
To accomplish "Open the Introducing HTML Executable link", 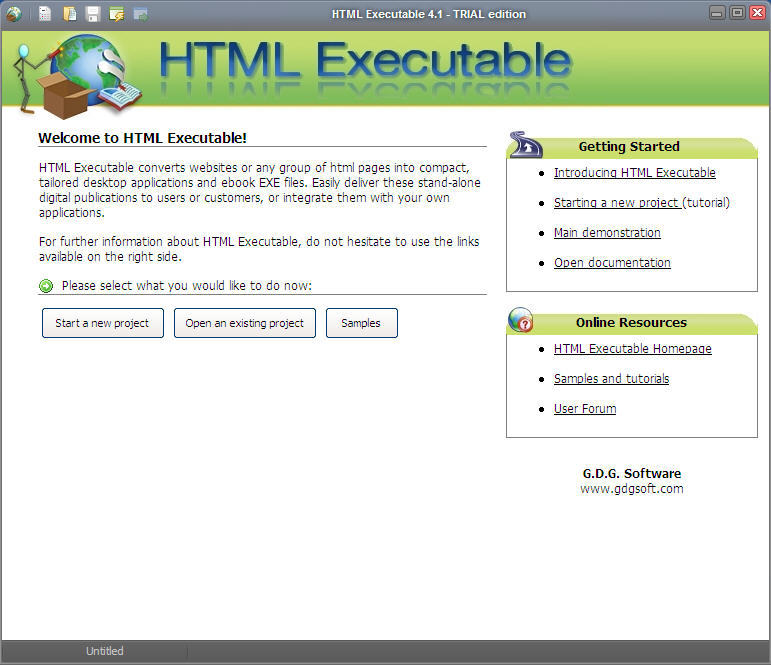I will [634, 173].
